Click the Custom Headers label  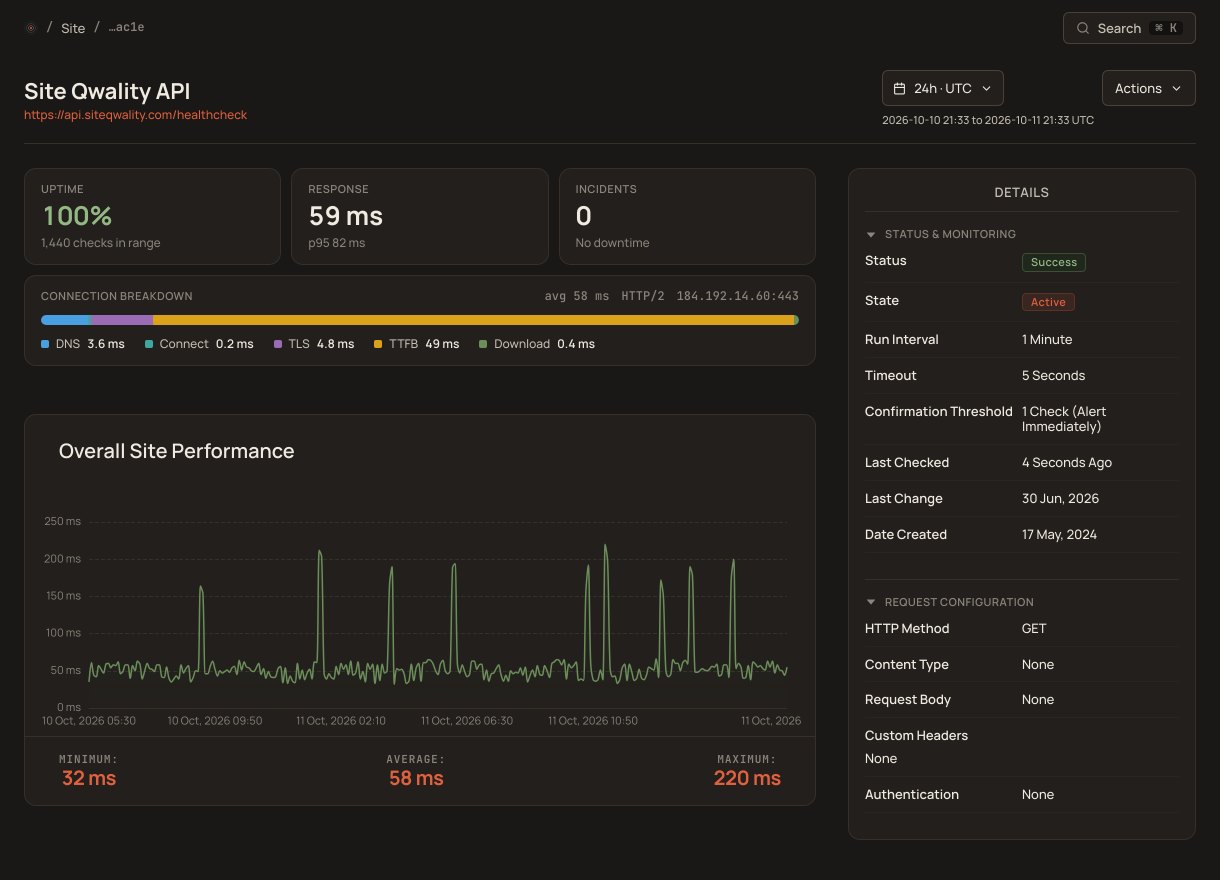click(916, 736)
